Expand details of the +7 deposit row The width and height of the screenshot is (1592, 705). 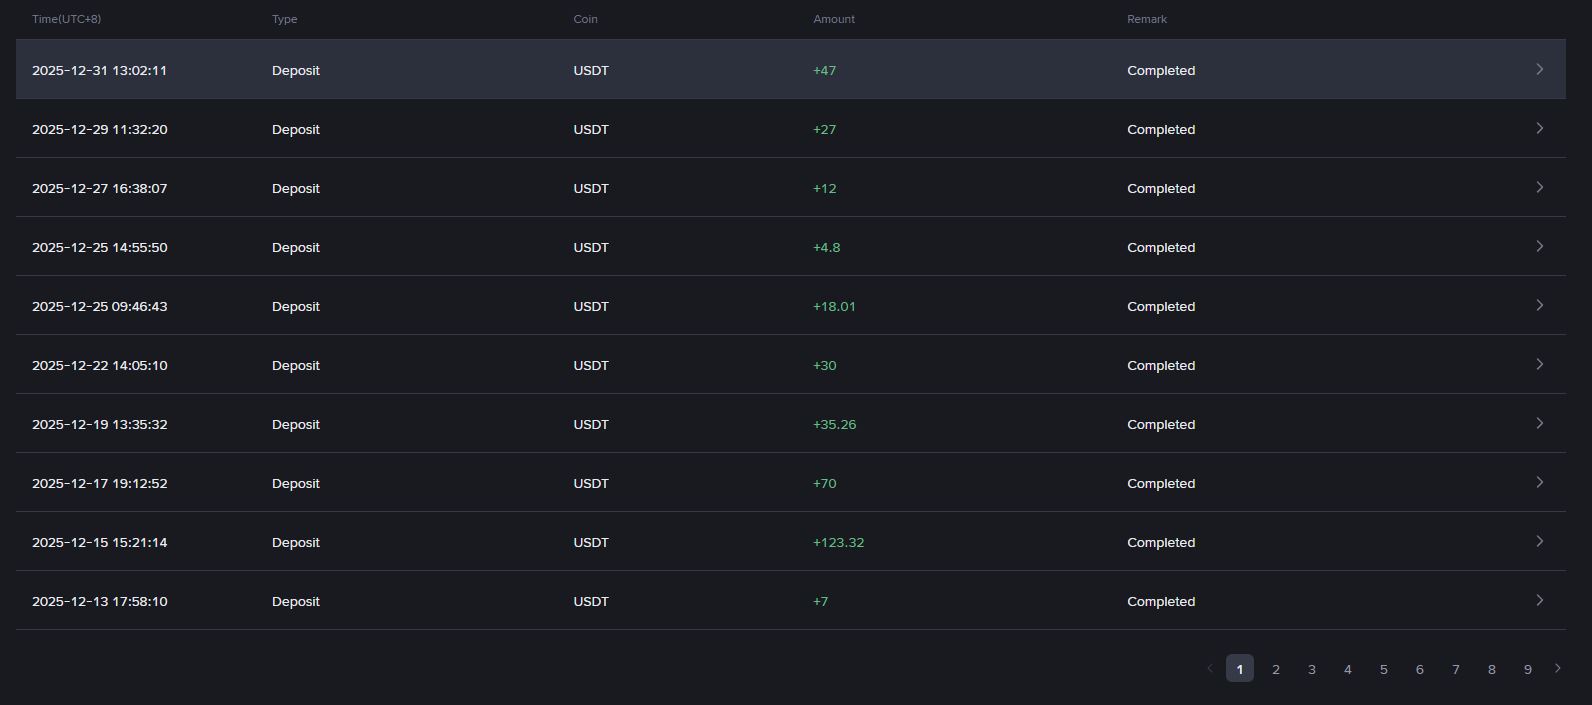[1540, 600]
